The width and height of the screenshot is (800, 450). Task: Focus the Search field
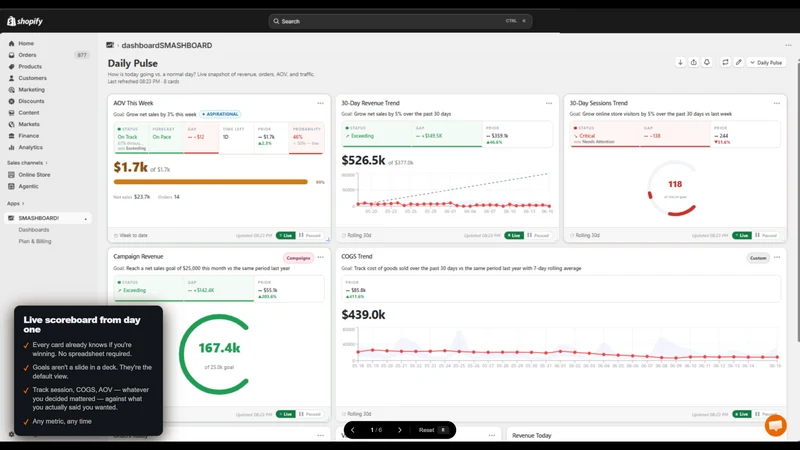400,21
